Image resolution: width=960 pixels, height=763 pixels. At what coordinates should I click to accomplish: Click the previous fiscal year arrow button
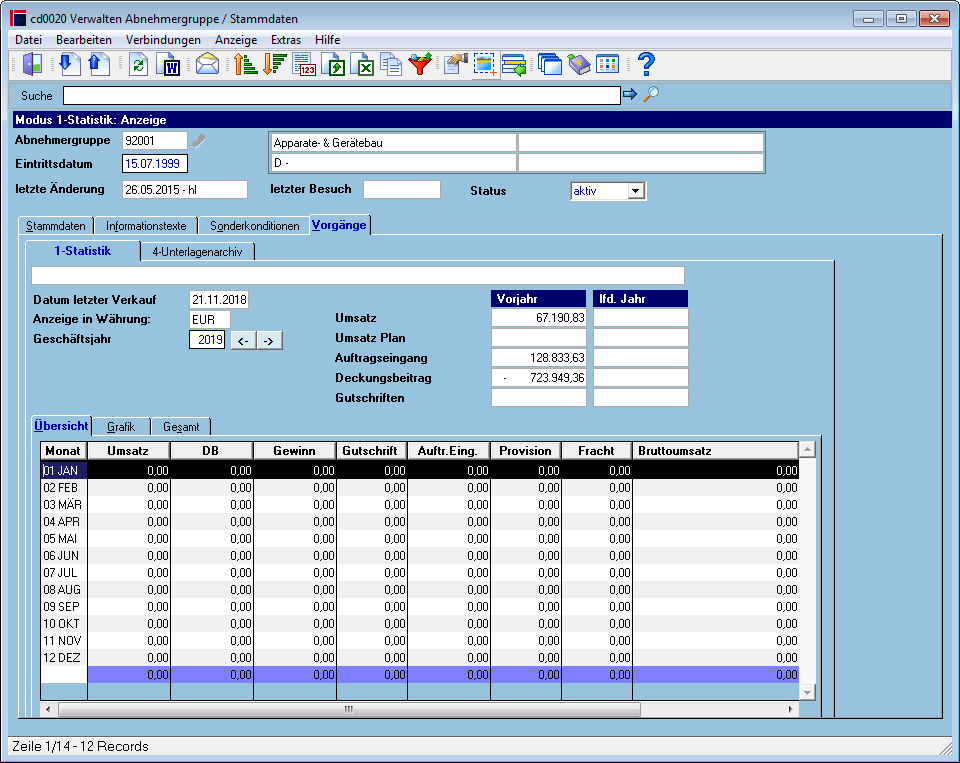pyautogui.click(x=243, y=340)
